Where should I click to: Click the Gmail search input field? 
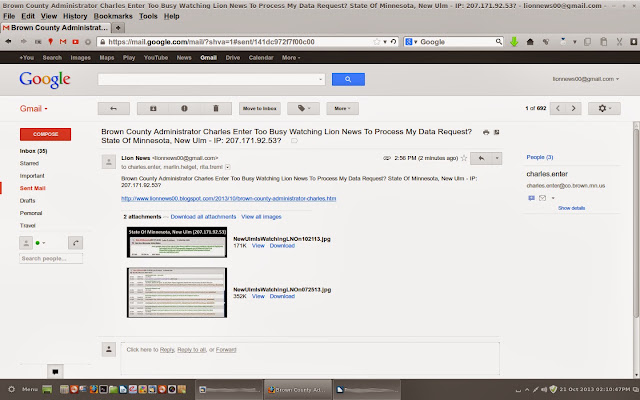tap(211, 79)
